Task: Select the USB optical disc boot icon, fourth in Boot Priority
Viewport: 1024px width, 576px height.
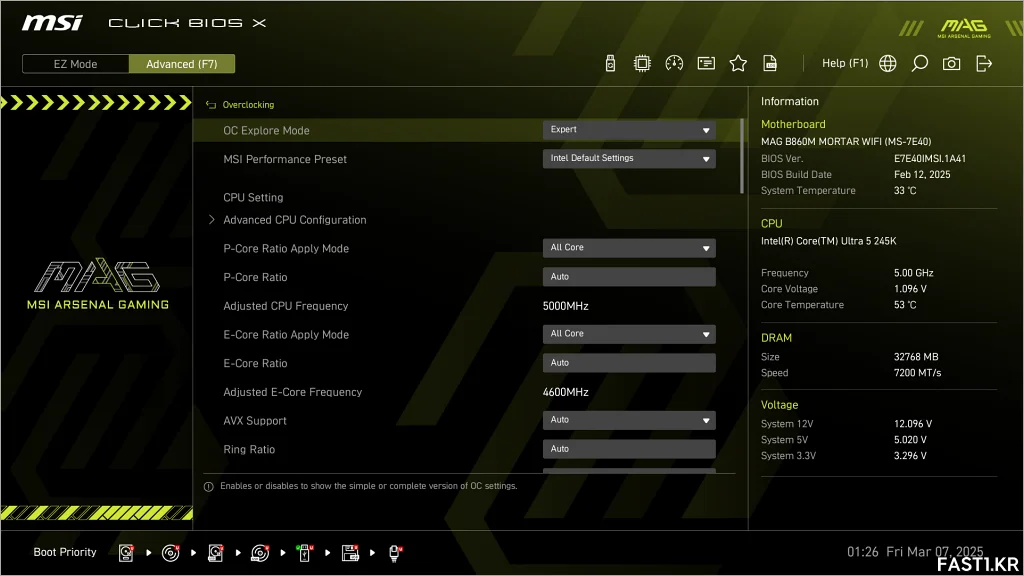Action: (260, 552)
